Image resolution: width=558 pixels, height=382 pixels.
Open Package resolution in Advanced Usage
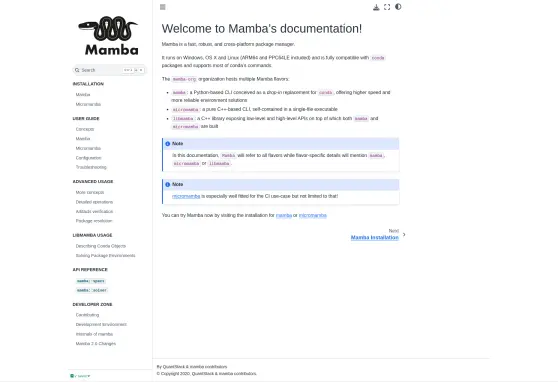(94, 221)
